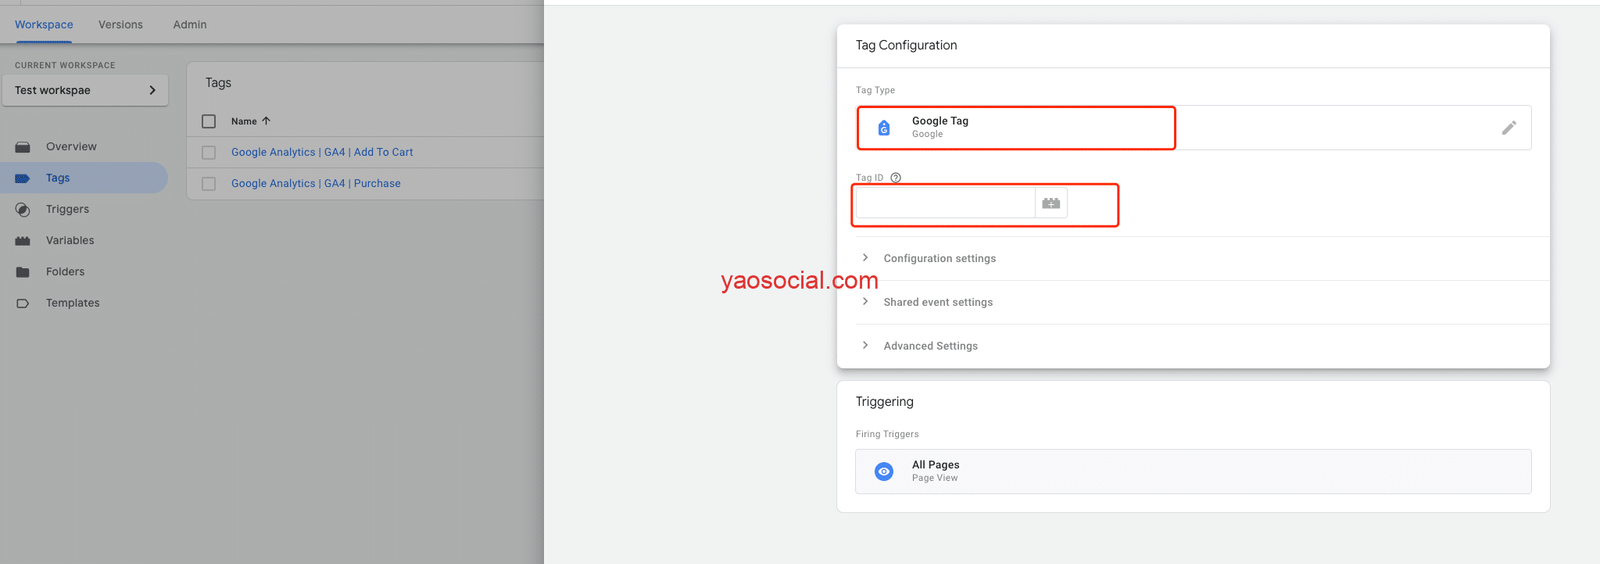Expand Shared event settings section
Screen dimensions: 1600x564
tap(937, 302)
